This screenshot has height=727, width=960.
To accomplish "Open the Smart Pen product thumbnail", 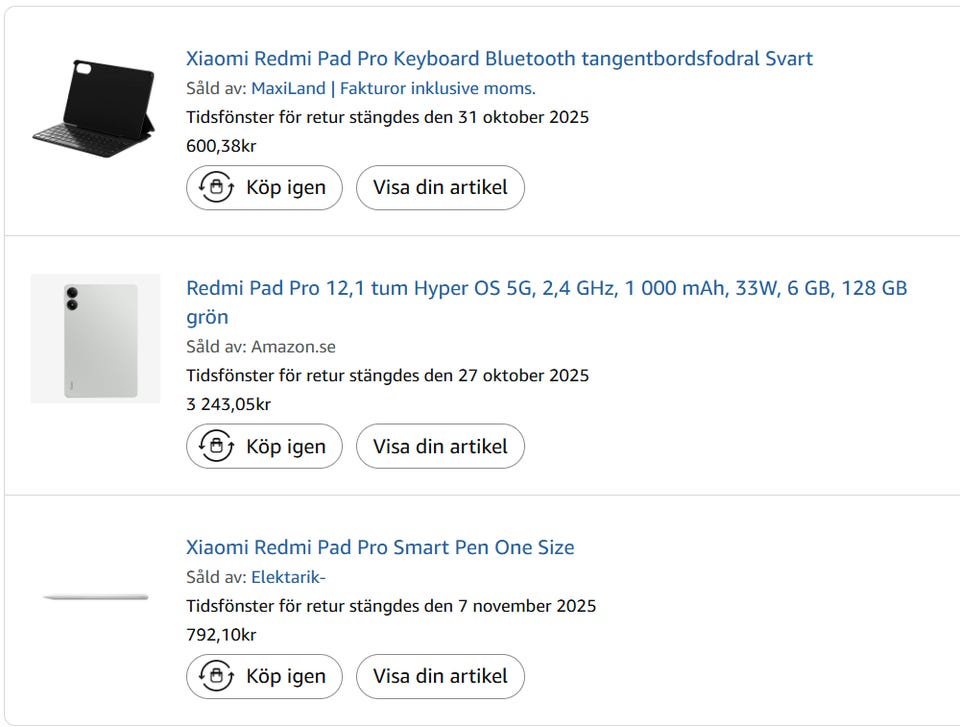I will coord(95,597).
